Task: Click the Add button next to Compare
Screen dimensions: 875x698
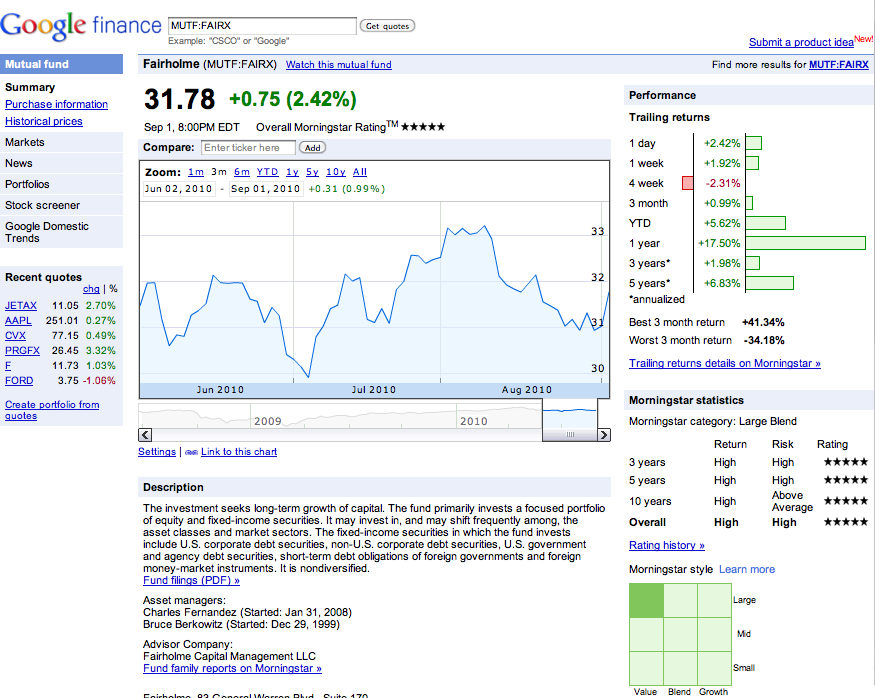Action: [x=312, y=148]
